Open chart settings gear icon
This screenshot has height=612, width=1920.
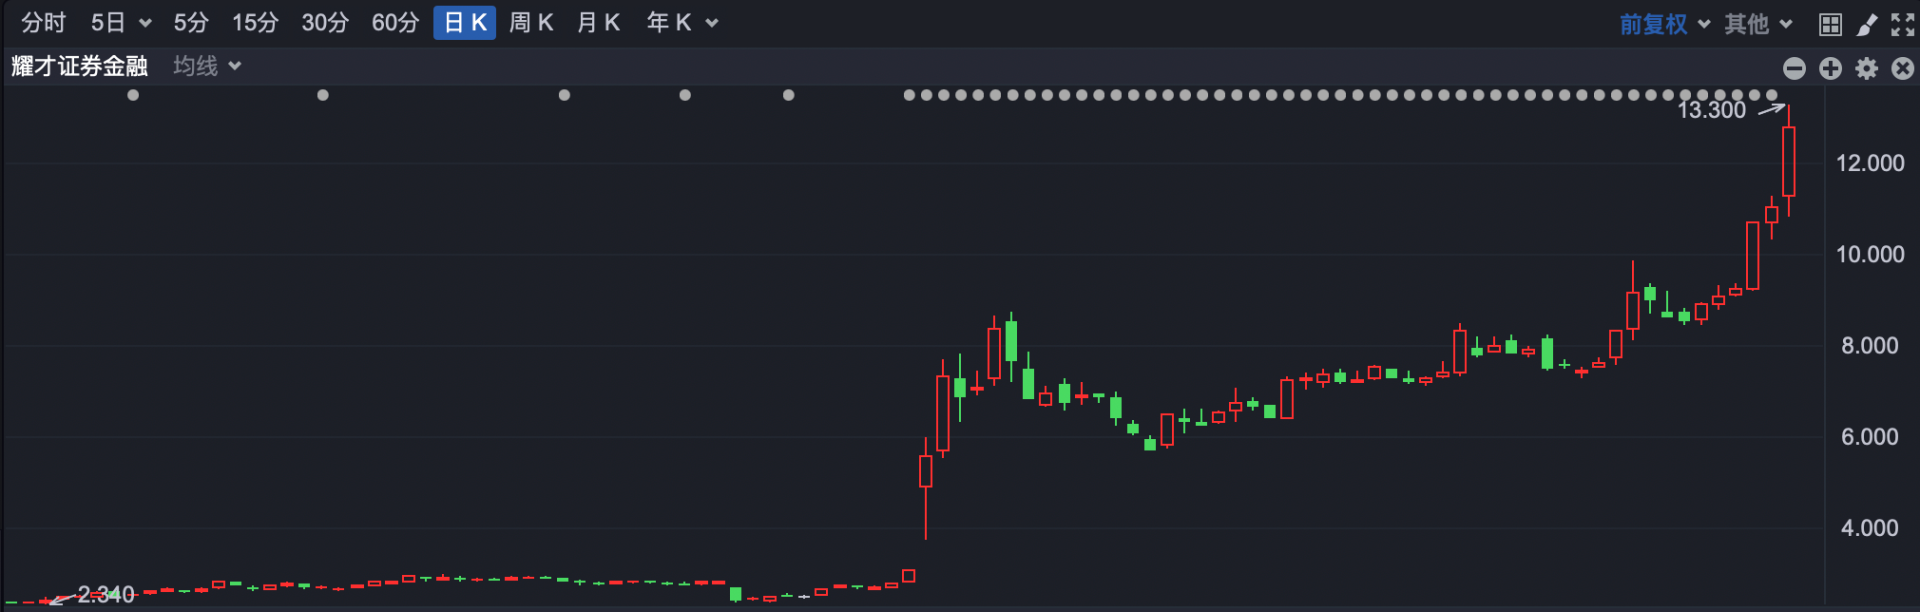(1867, 68)
